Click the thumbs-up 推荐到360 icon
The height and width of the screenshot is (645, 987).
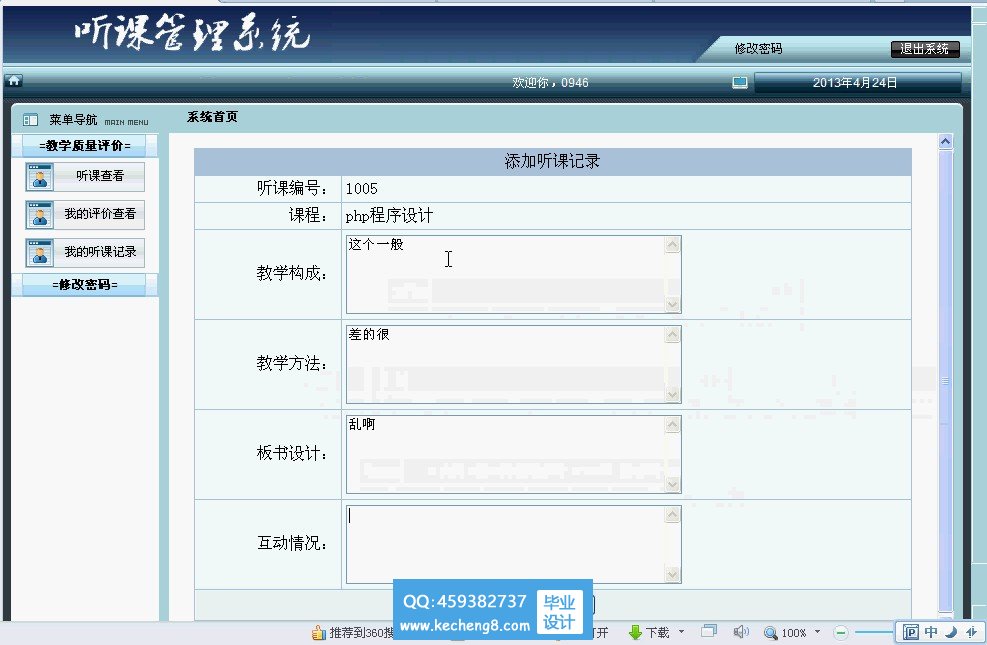[319, 632]
